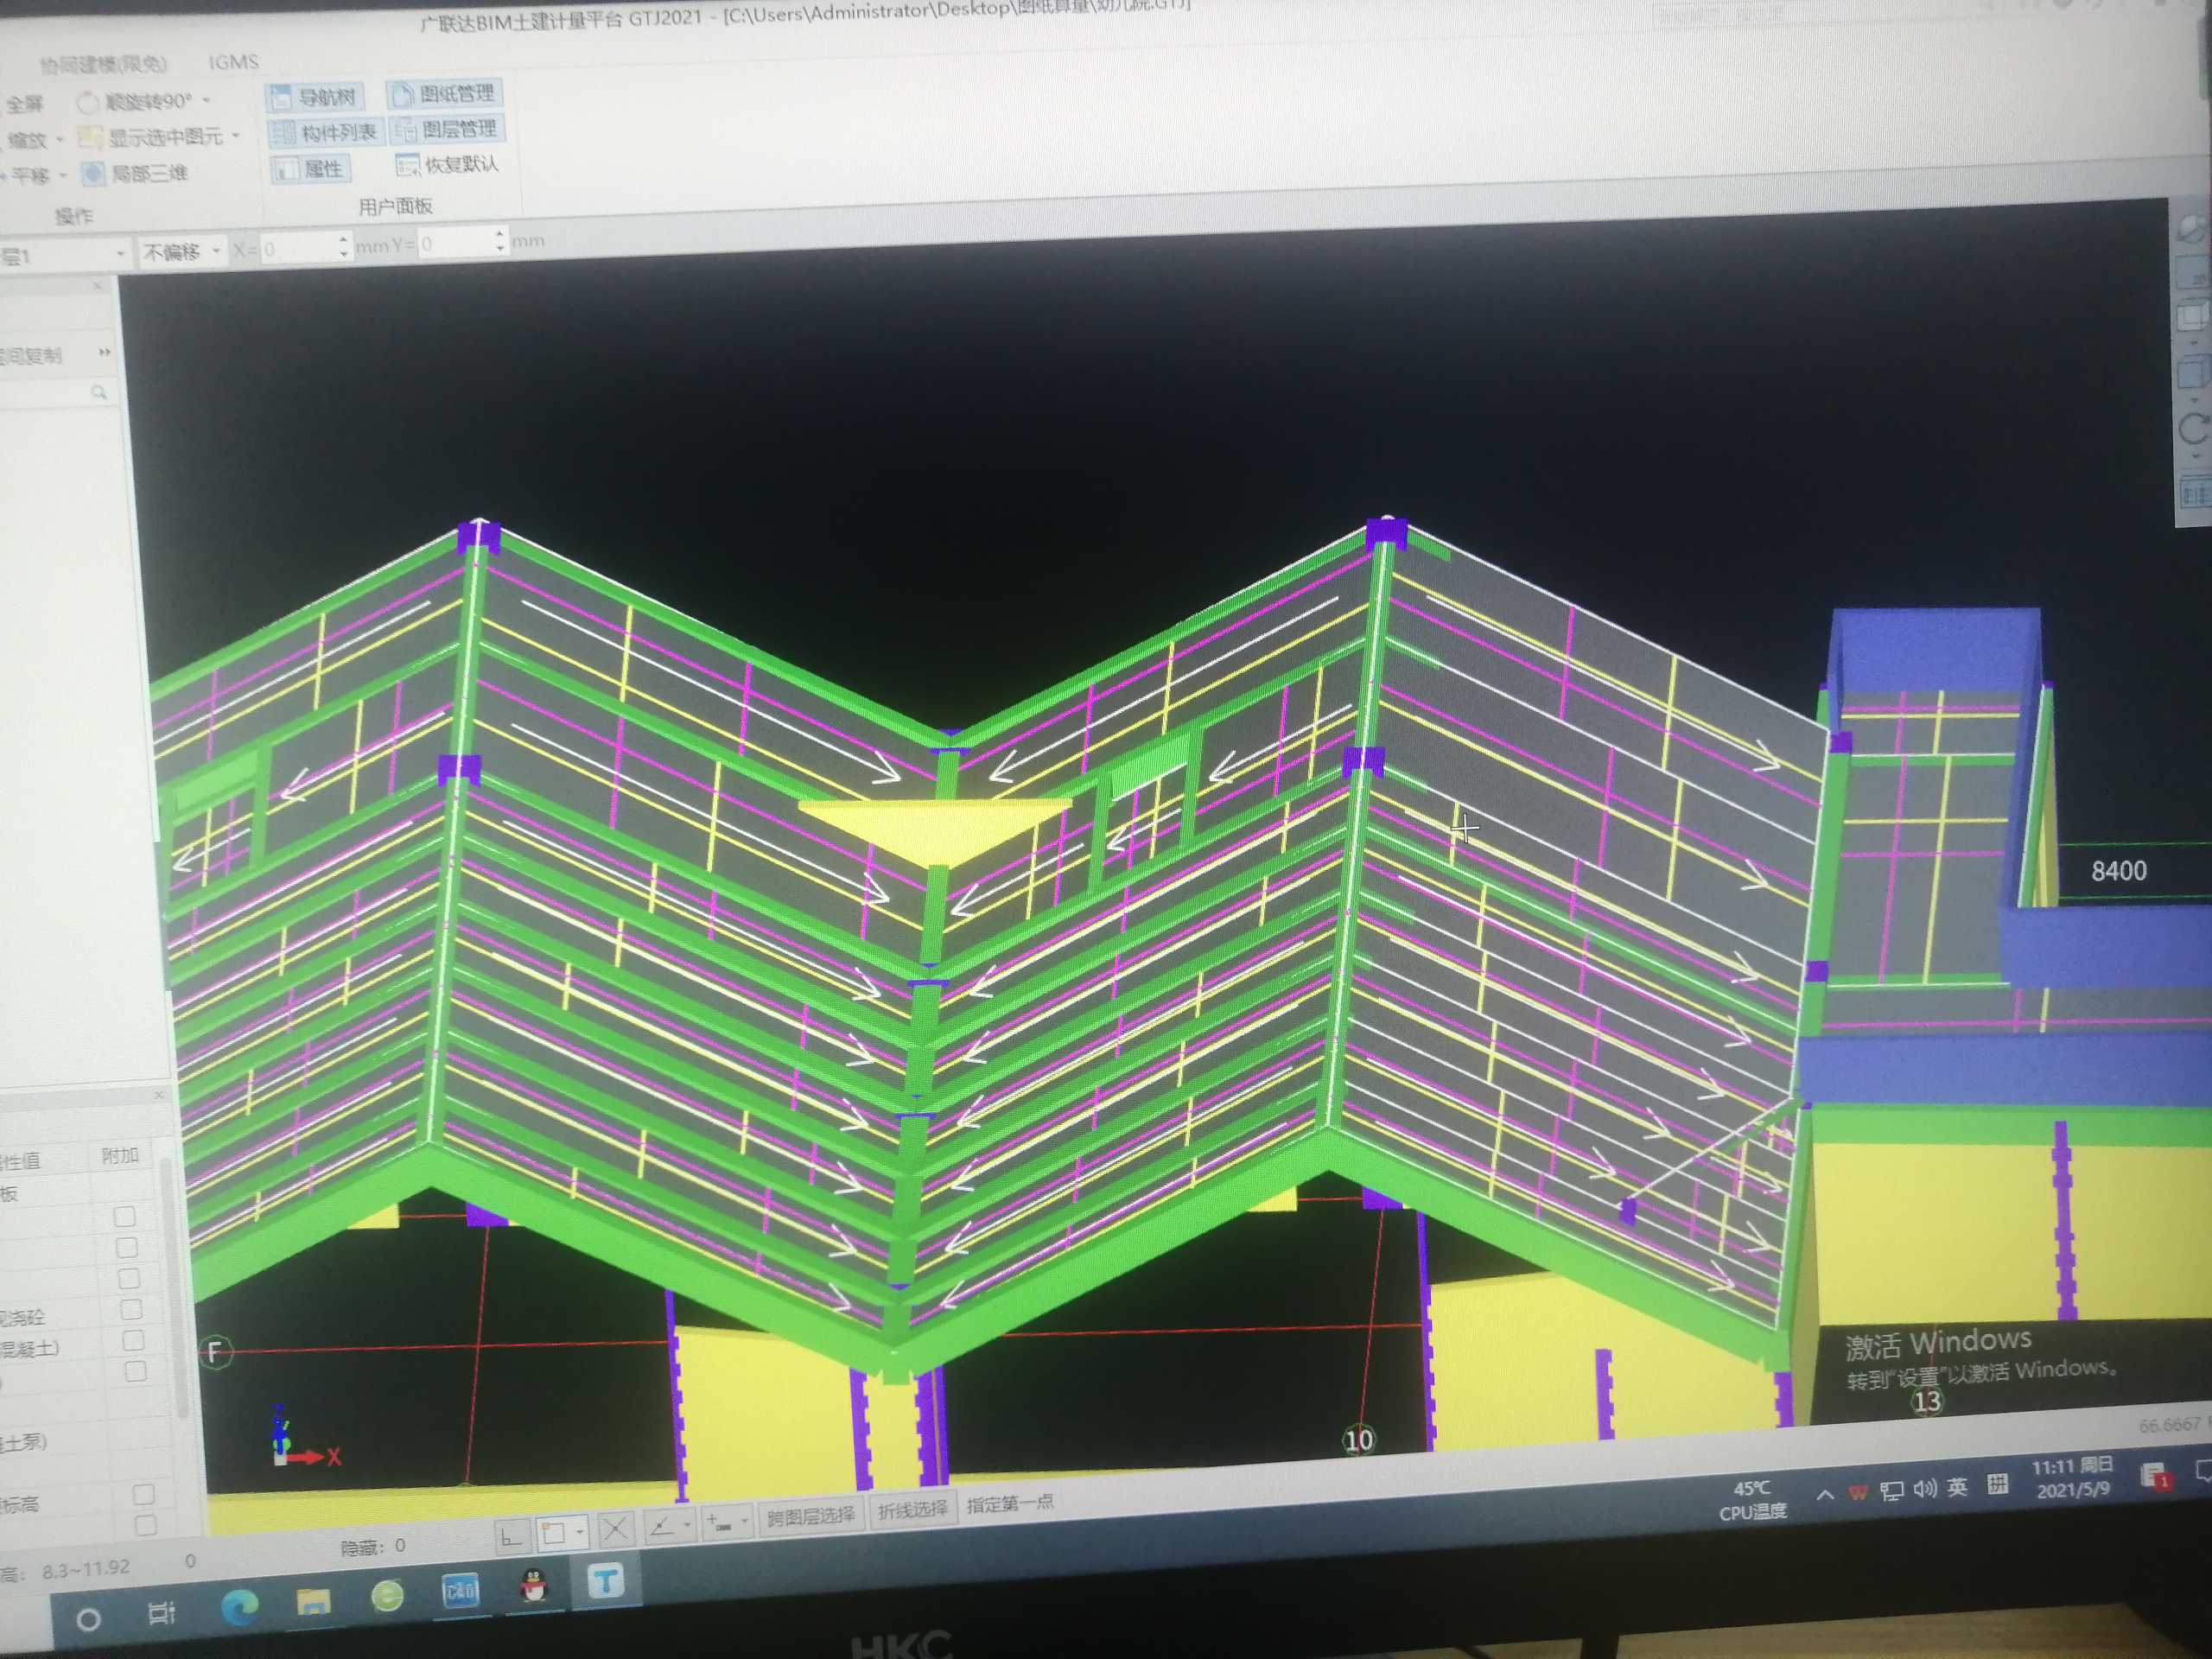Screen dimensions: 2212x1659
Task: Open 显示选中图元 dropdown arrow
Action: pos(236,135)
